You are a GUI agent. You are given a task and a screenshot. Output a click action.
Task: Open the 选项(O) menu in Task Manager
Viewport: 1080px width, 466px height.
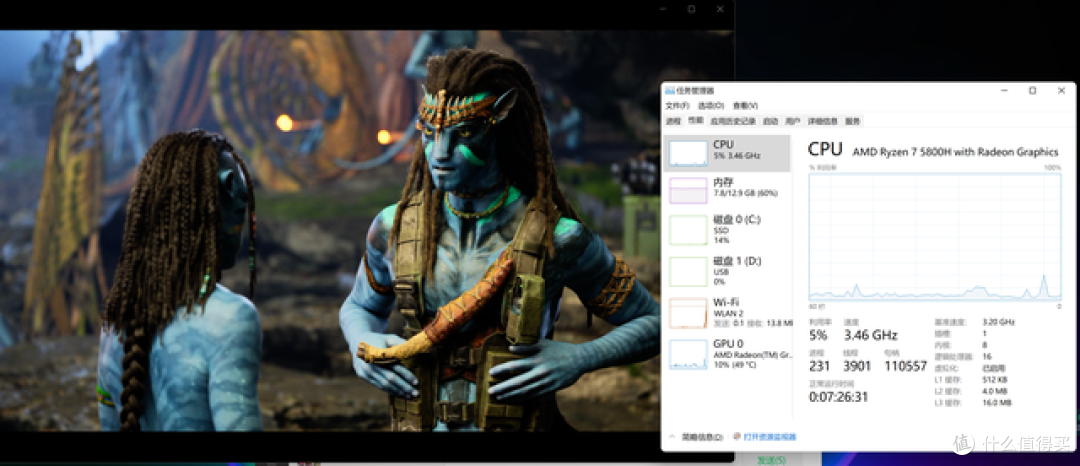coord(711,106)
